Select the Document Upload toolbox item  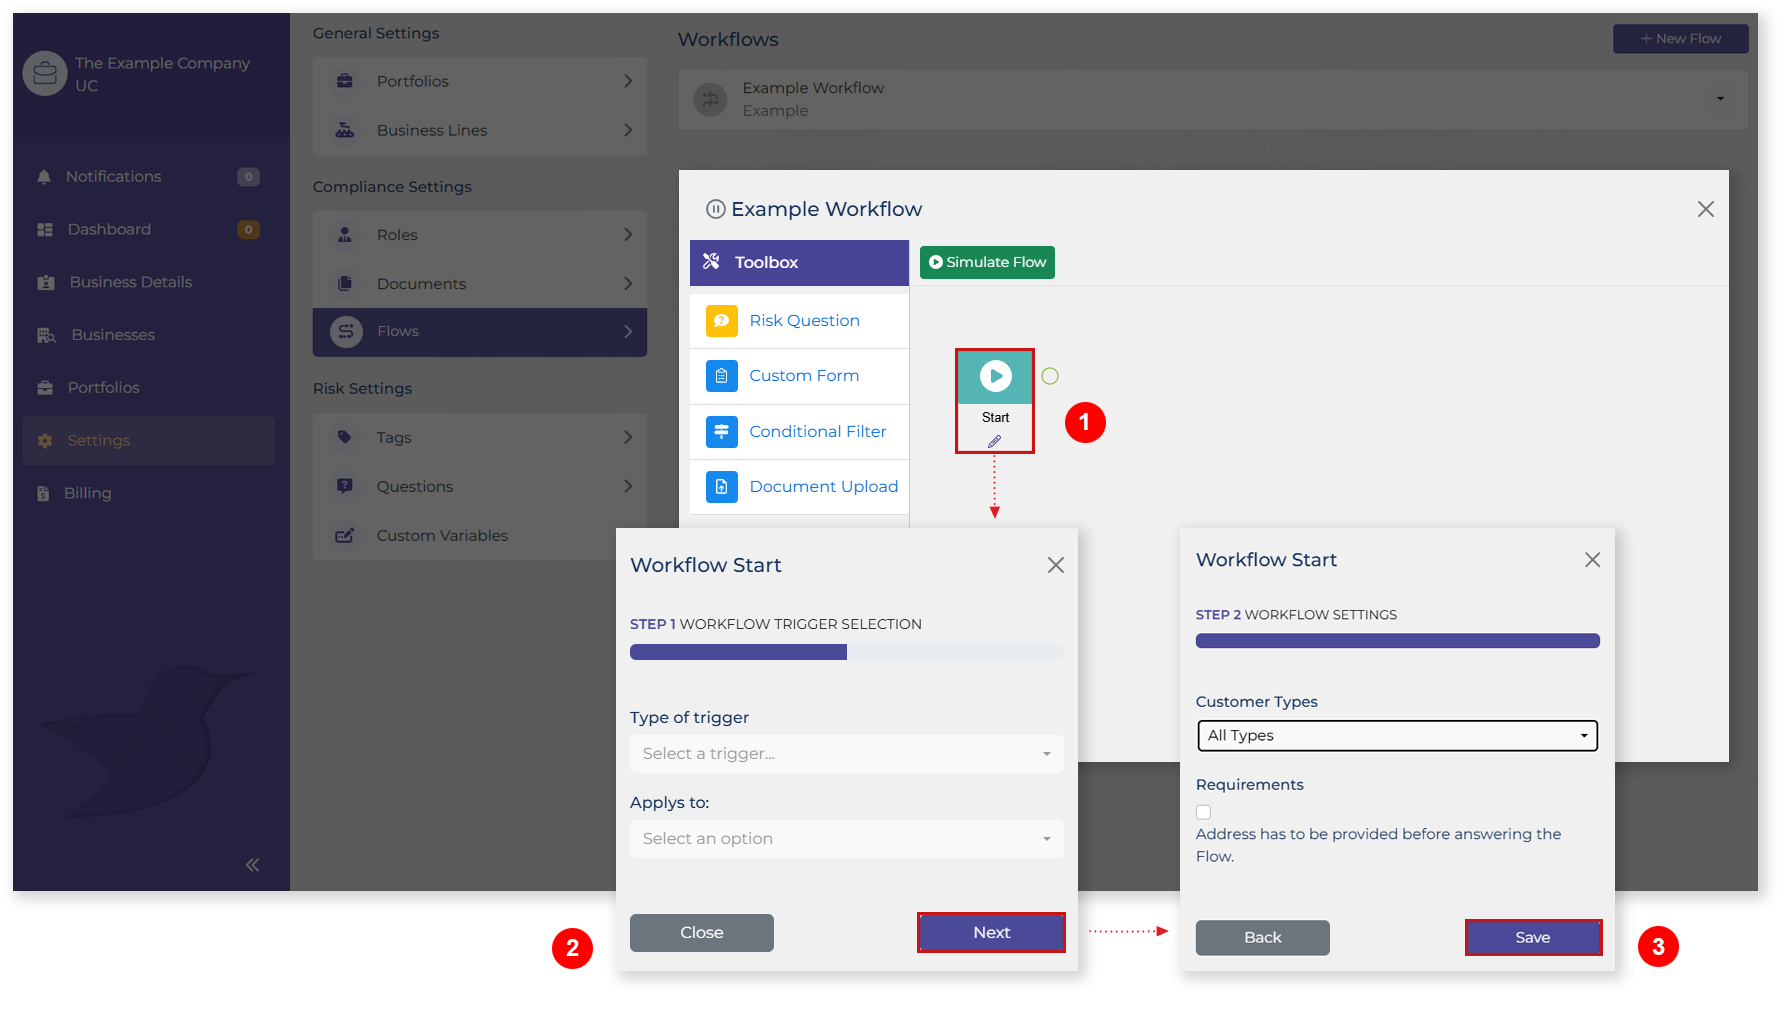click(823, 486)
